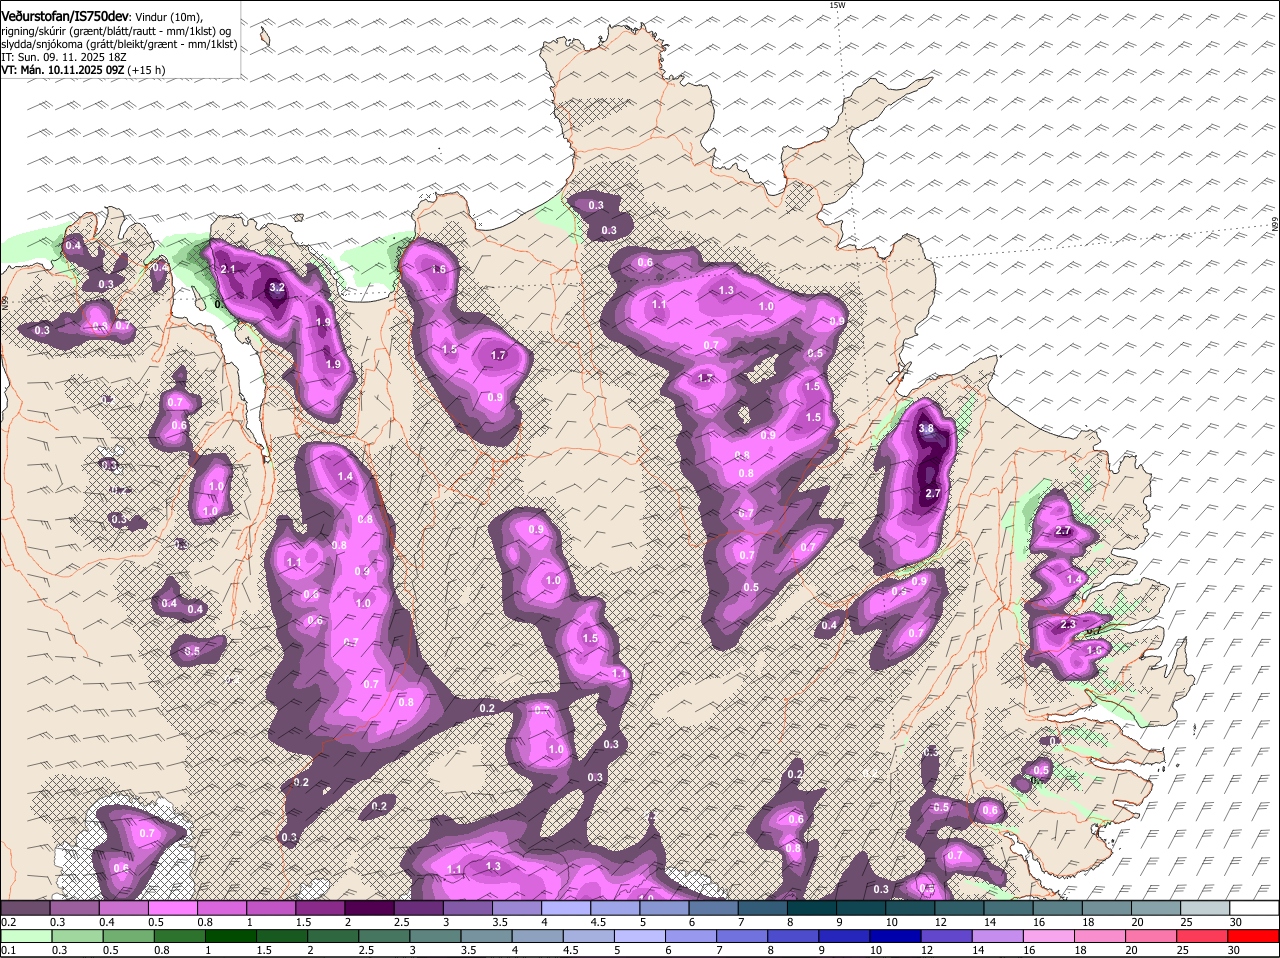
Task: Click the 2.3 precipitation value on the map
Action: 1067,625
